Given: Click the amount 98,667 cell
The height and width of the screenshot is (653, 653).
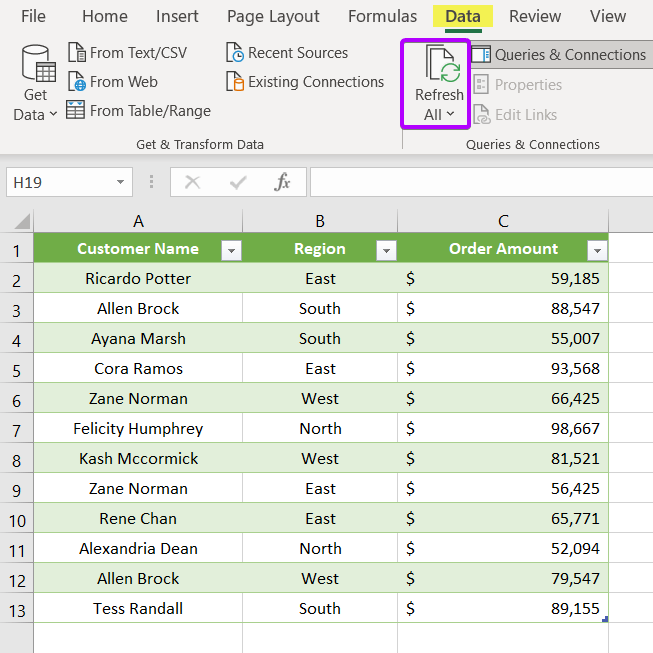Looking at the screenshot, I should point(503,428).
